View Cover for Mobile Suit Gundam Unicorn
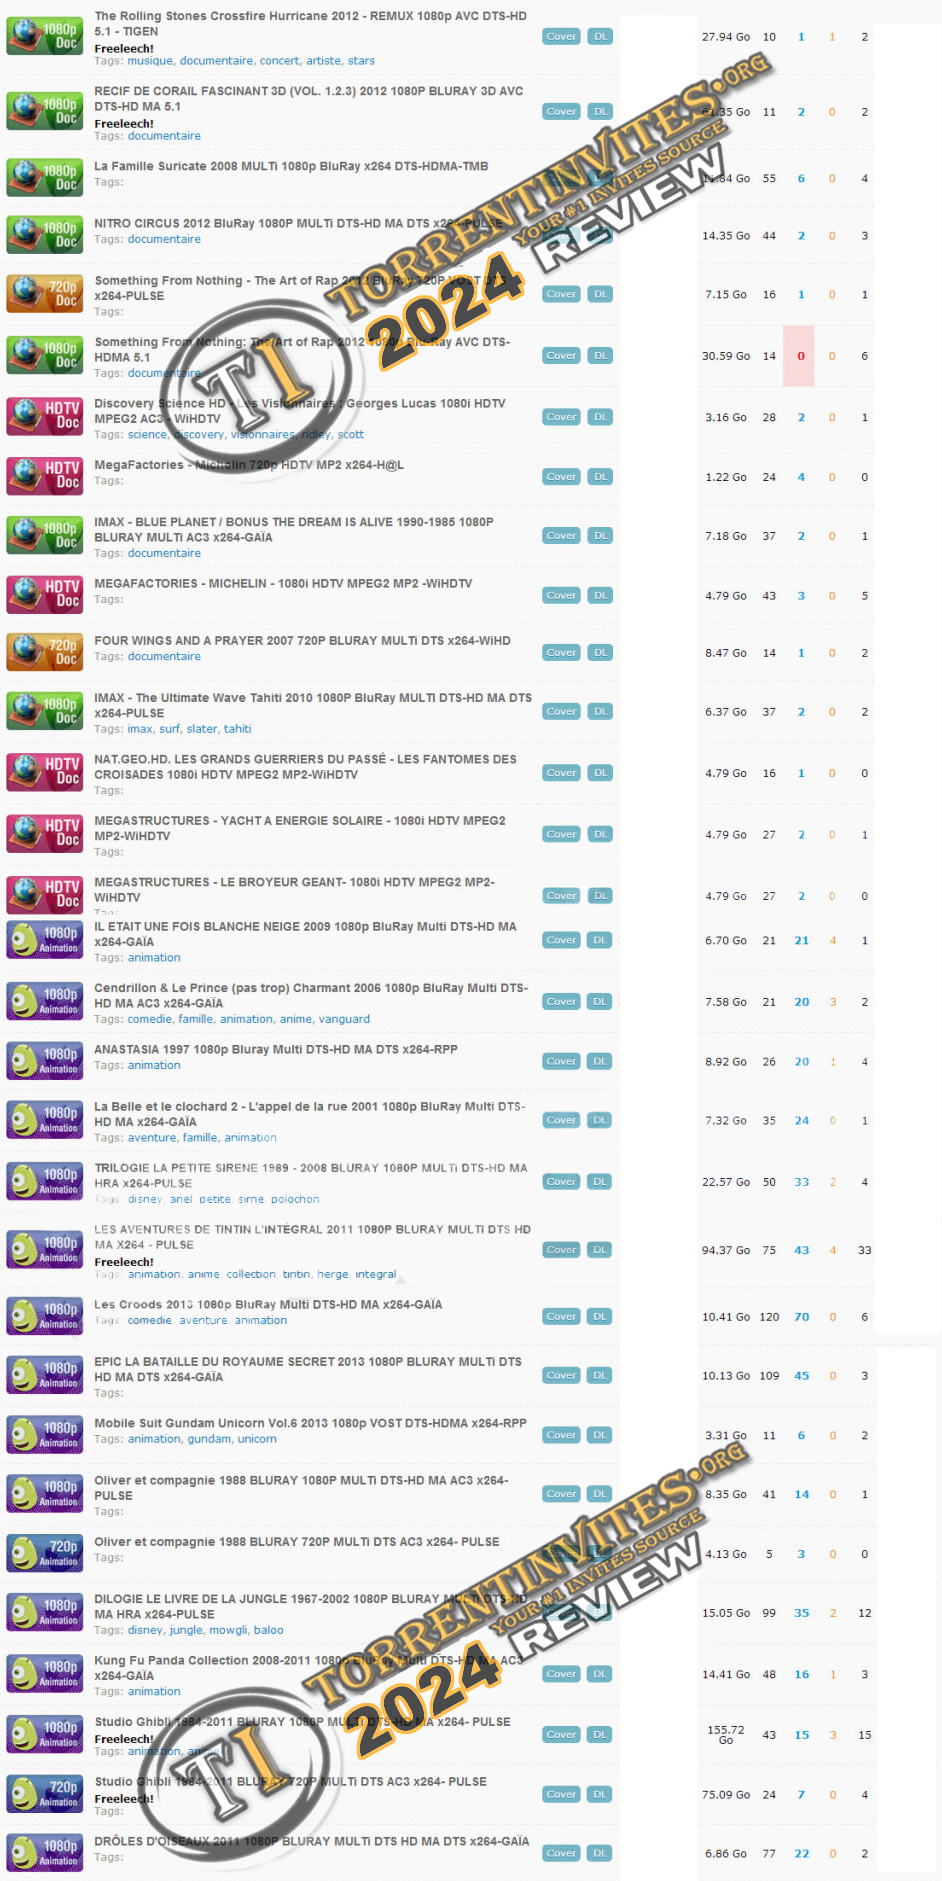The width and height of the screenshot is (942, 1881). [x=561, y=1435]
